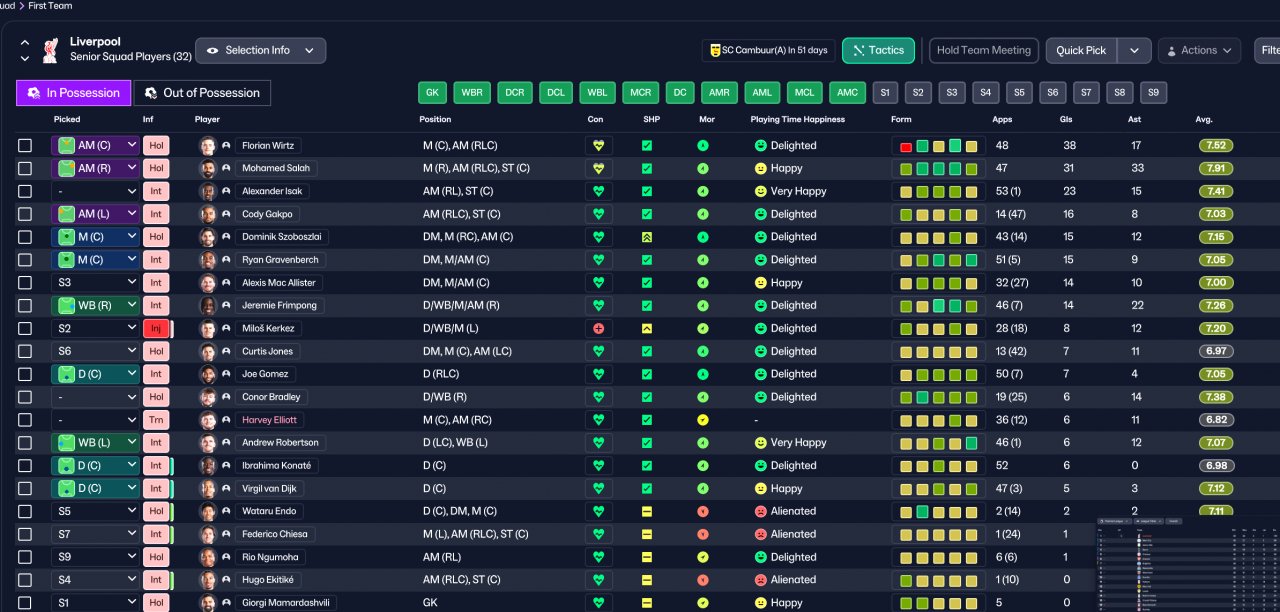This screenshot has width=1280, height=612.
Task: Click Rio Ngumoha's yellow sharpness dash icon
Action: 647,557
